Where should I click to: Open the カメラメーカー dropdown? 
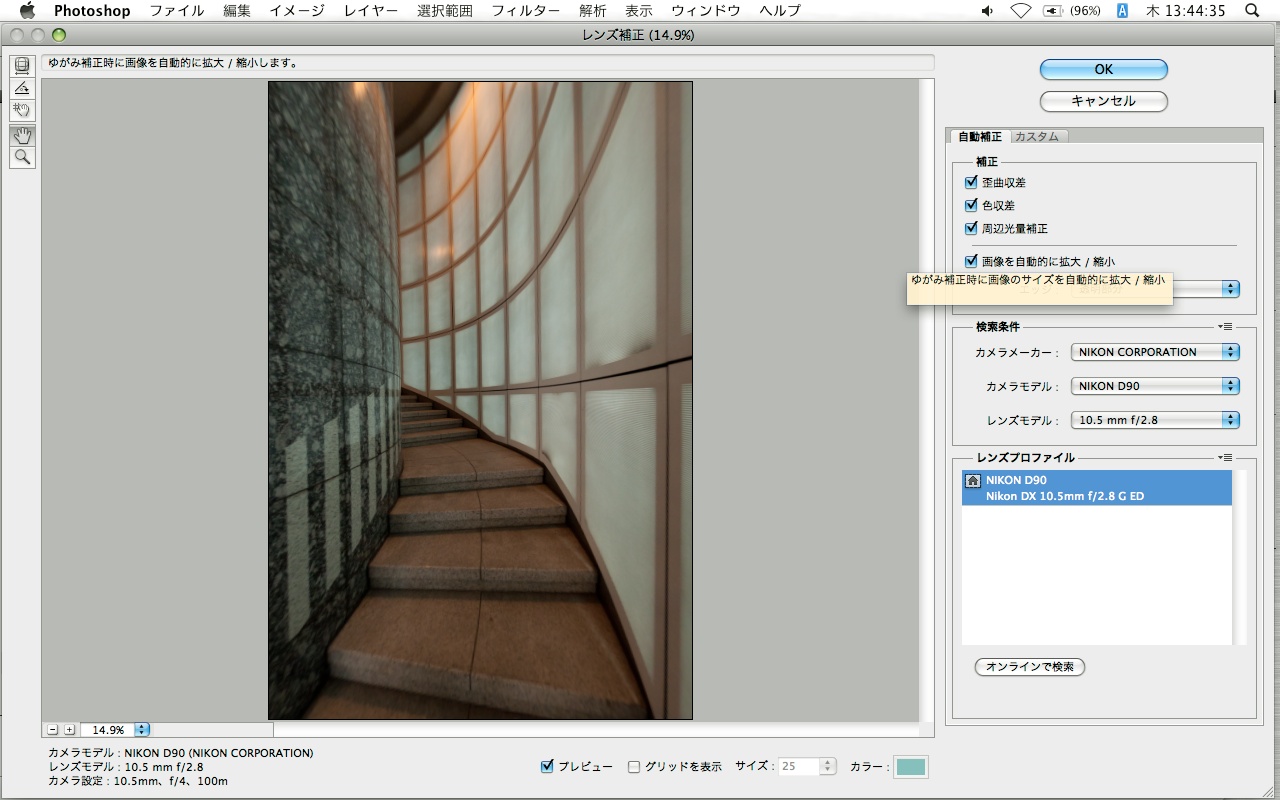pos(1154,352)
